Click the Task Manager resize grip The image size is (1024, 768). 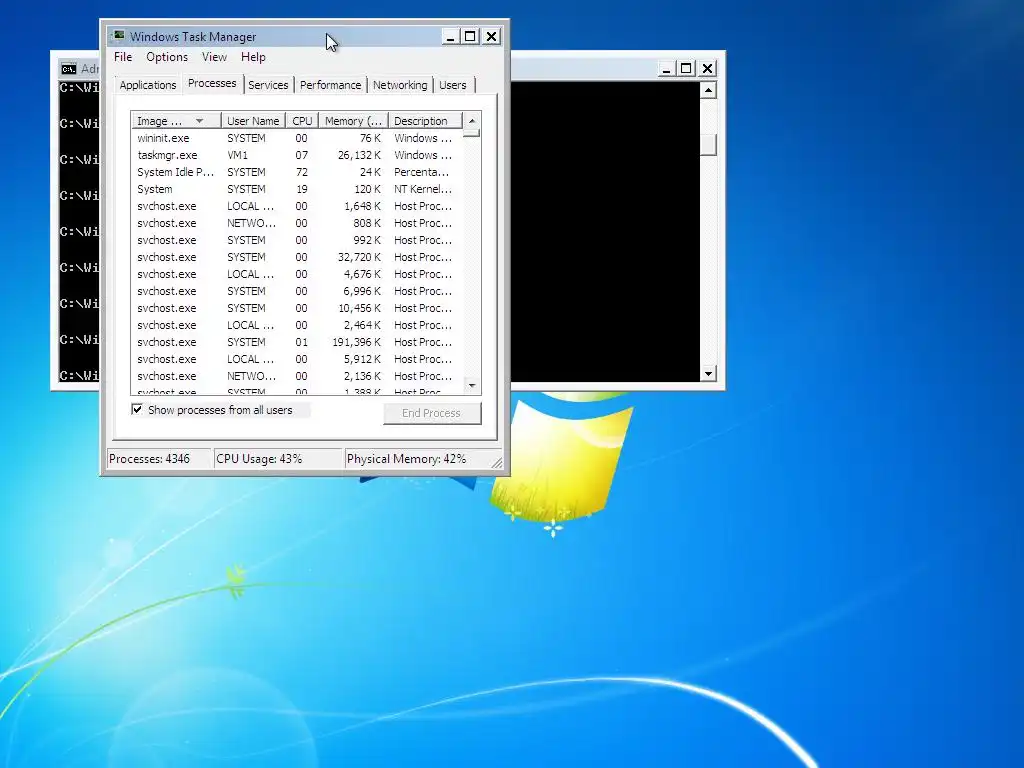click(x=497, y=462)
